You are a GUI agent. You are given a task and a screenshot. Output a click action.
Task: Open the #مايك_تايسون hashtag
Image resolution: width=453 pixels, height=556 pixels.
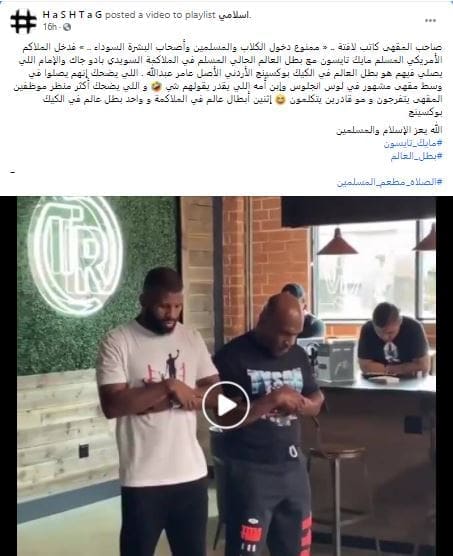(413, 143)
